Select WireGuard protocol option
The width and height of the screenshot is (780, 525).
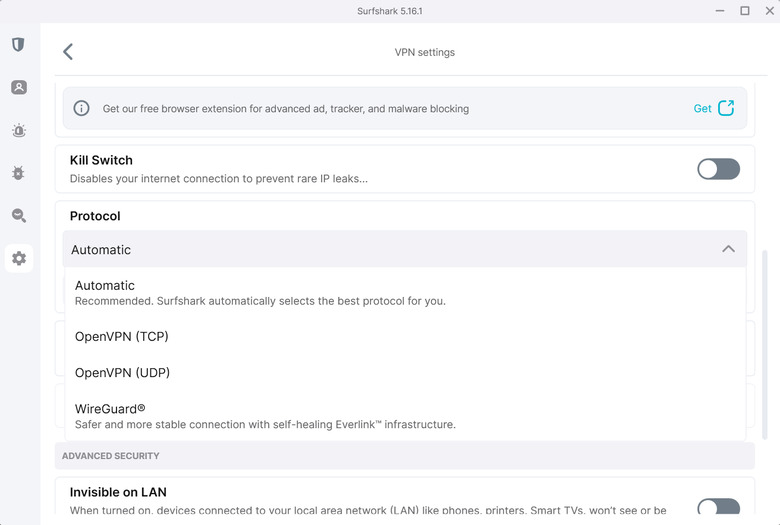pos(110,409)
